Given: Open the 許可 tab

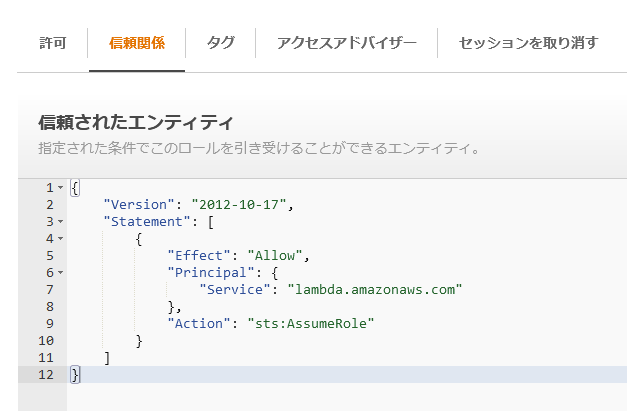Looking at the screenshot, I should tap(52, 43).
